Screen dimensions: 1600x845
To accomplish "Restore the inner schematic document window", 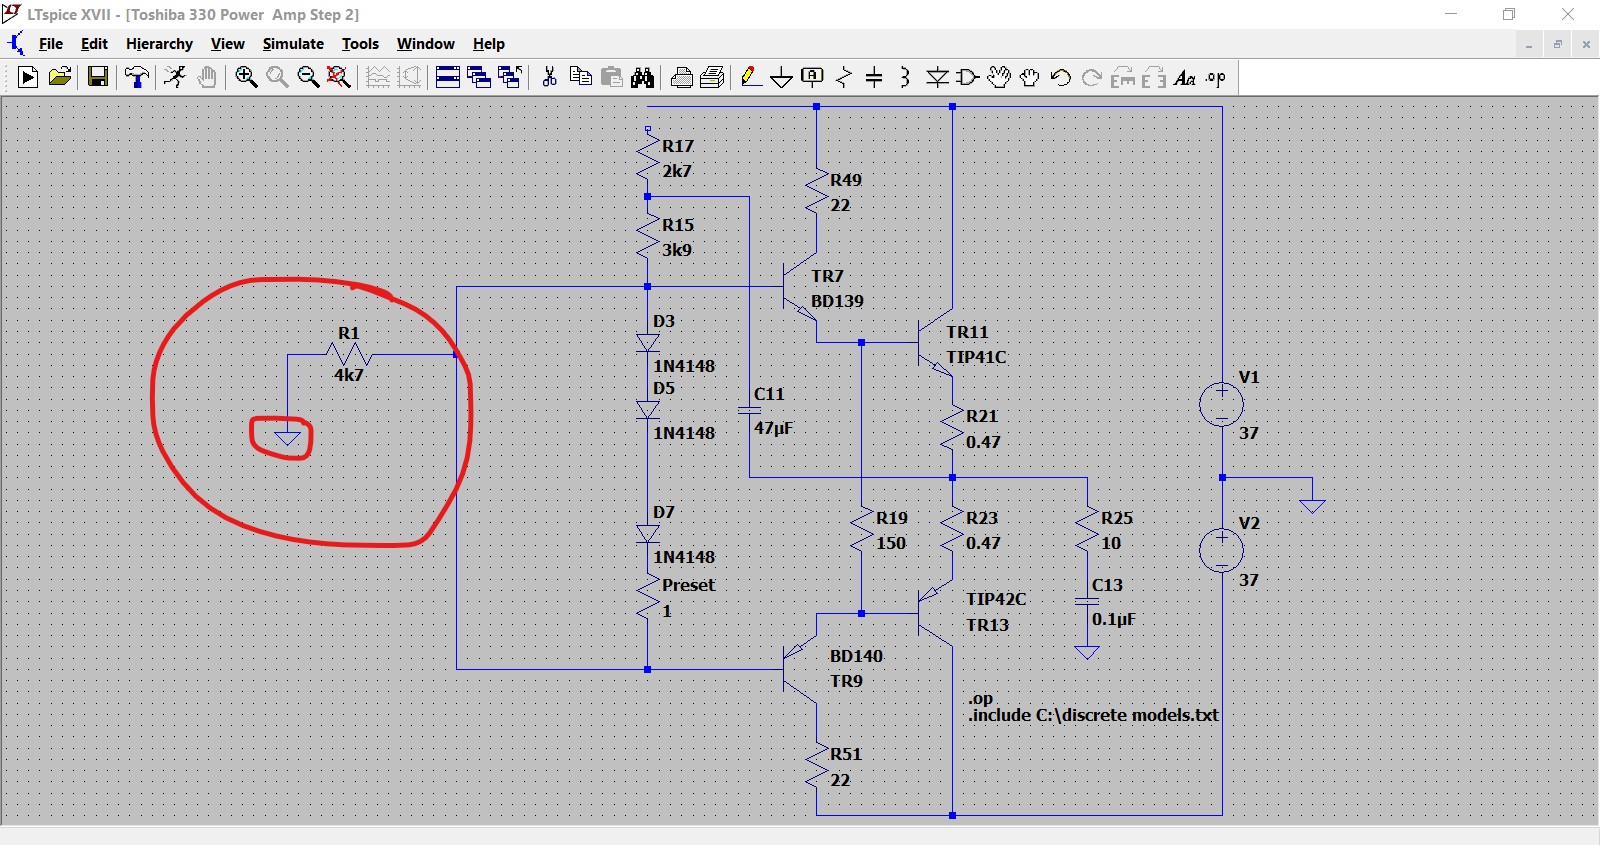I will (x=1557, y=44).
